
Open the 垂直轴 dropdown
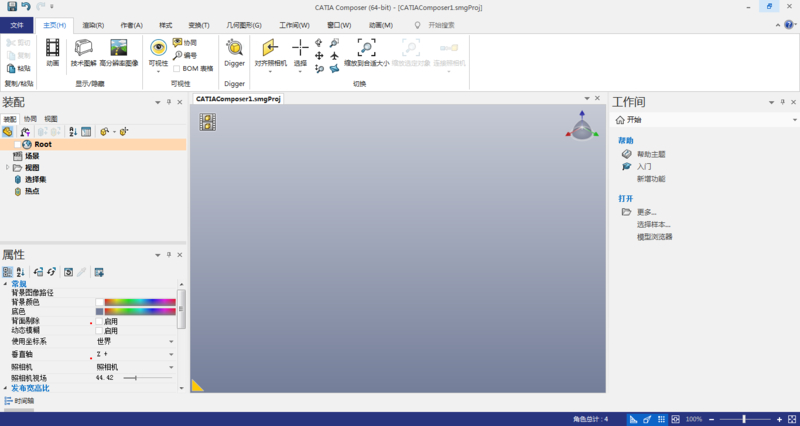click(x=171, y=354)
